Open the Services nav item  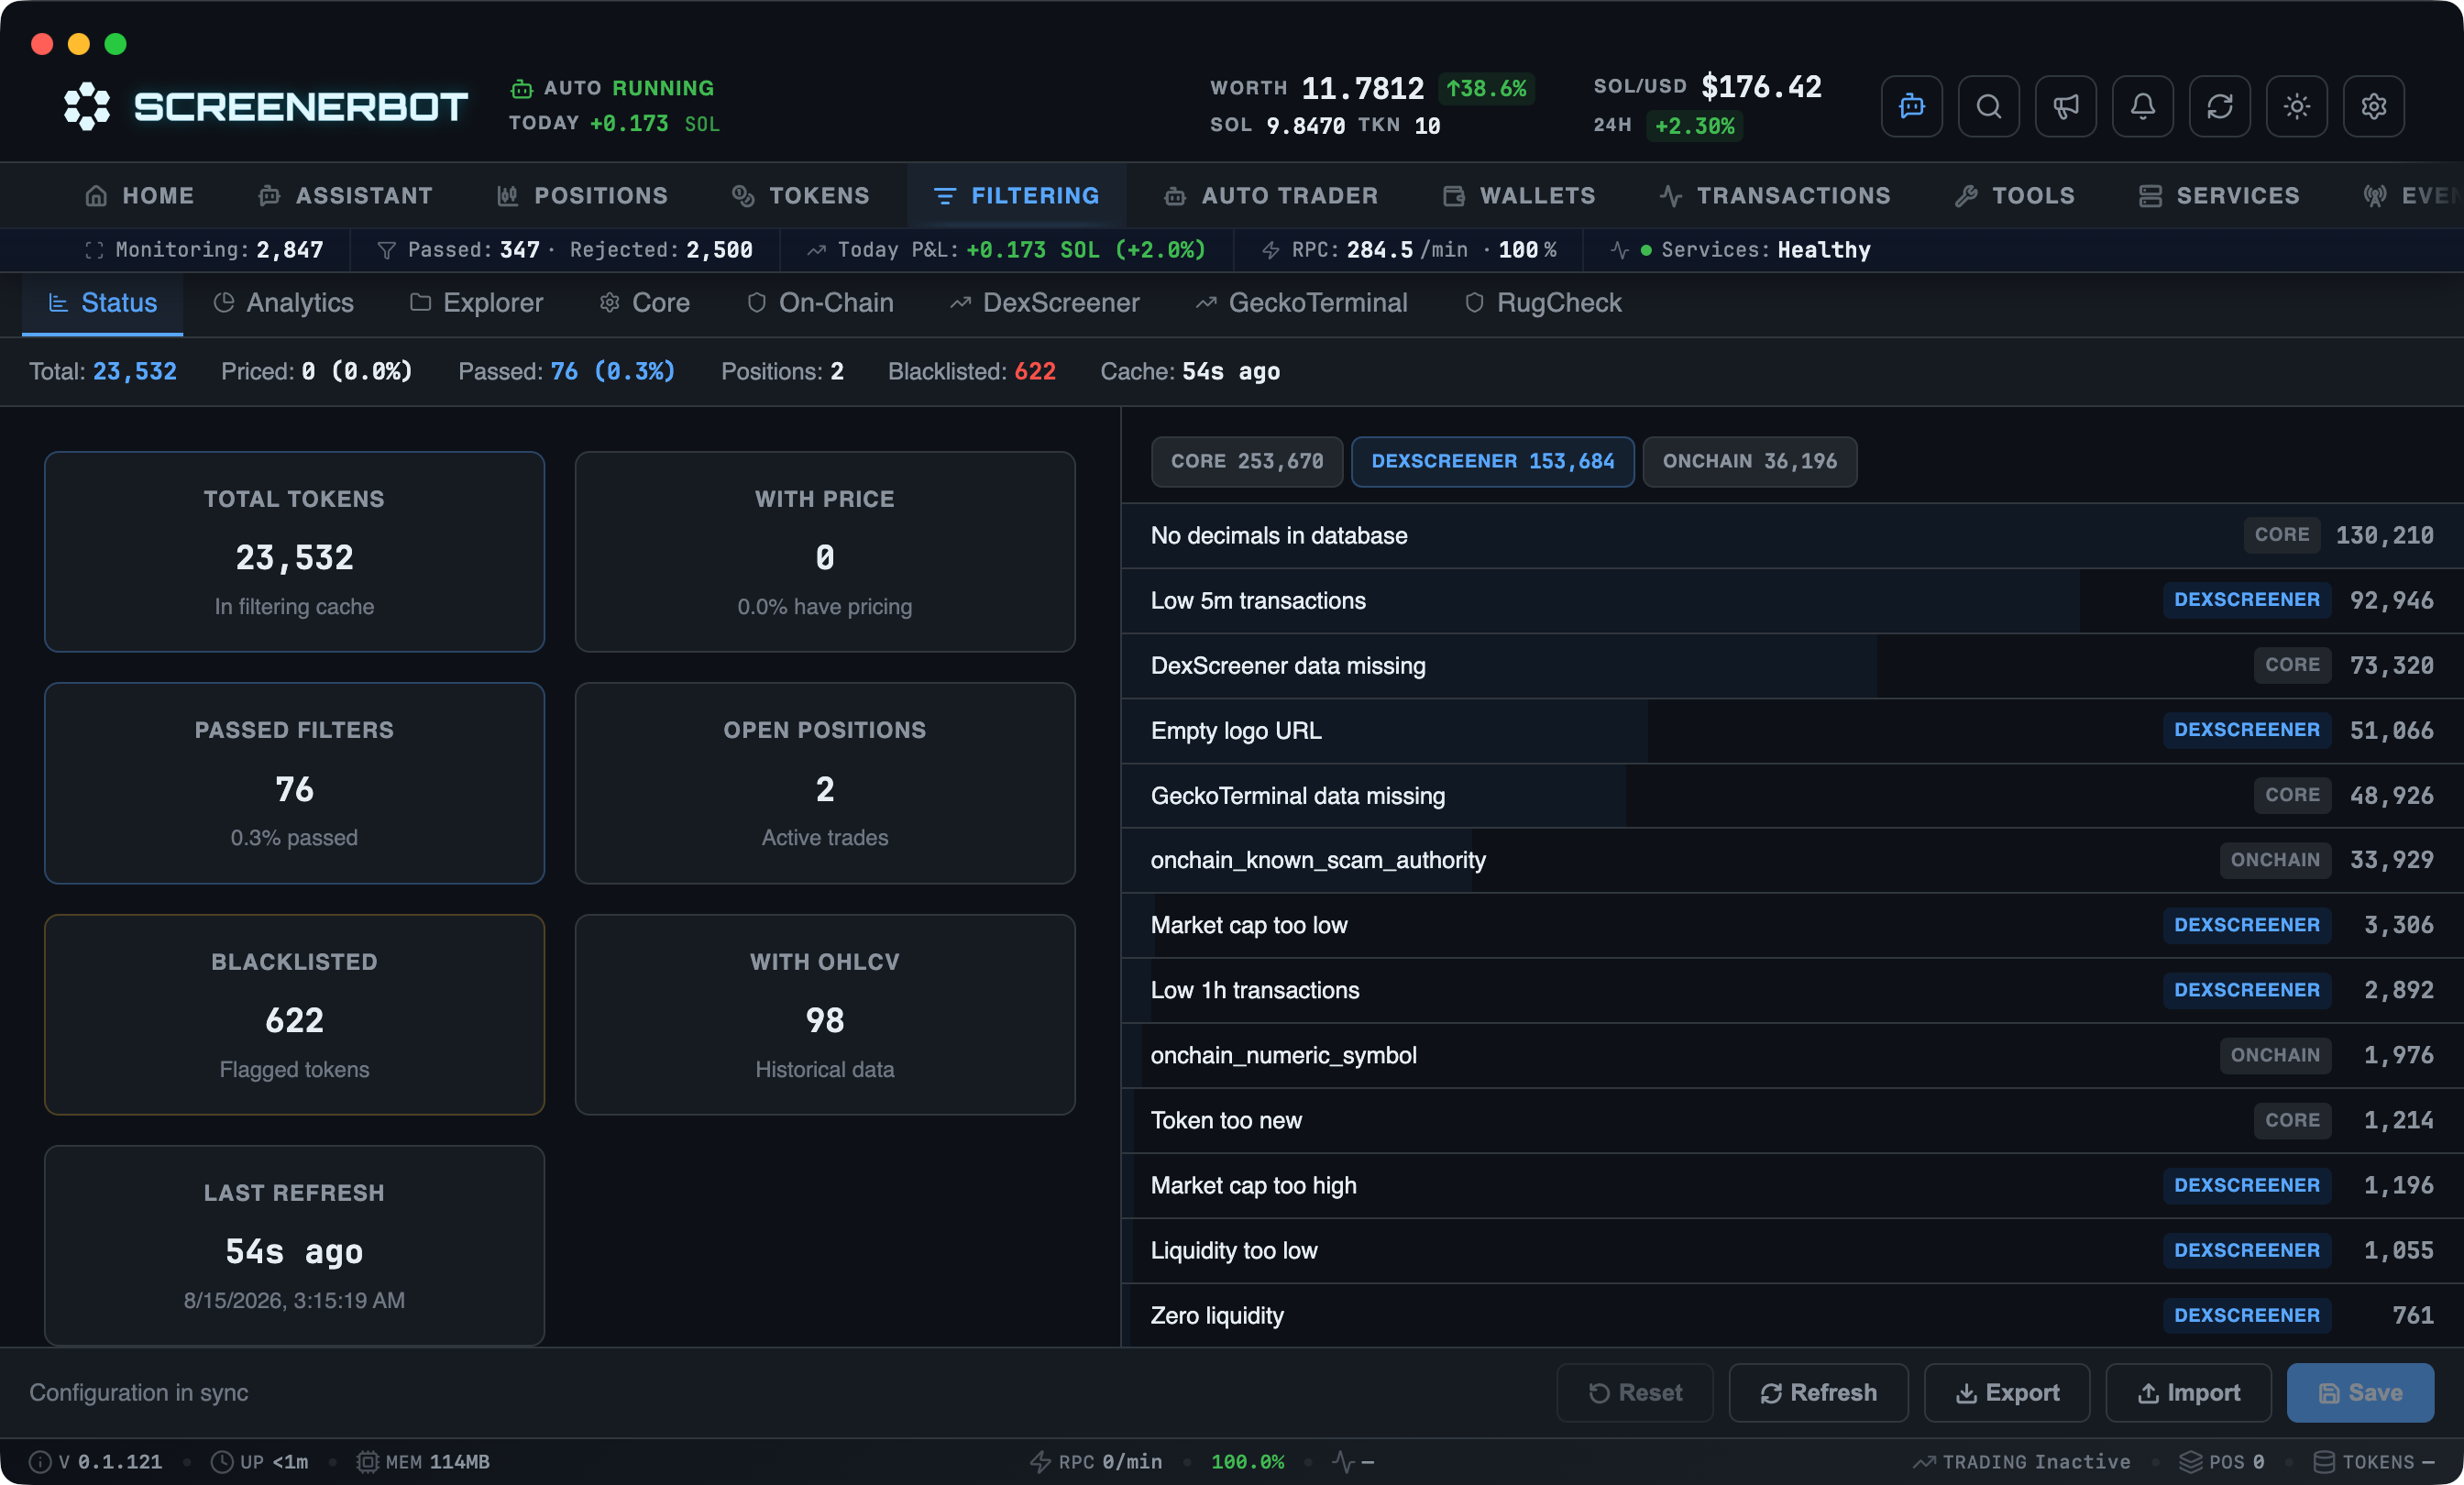click(x=2218, y=196)
